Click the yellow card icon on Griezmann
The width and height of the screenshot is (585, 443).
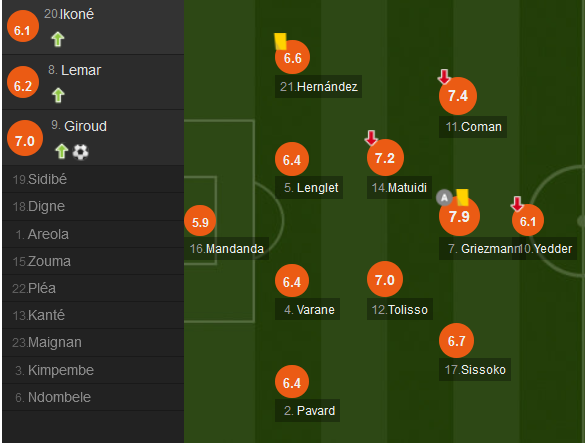(462, 197)
